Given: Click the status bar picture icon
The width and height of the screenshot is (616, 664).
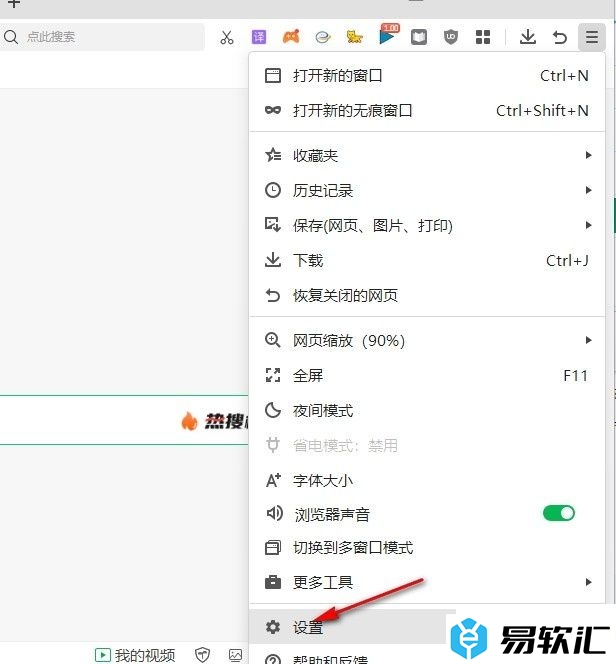Looking at the screenshot, I should (235, 655).
